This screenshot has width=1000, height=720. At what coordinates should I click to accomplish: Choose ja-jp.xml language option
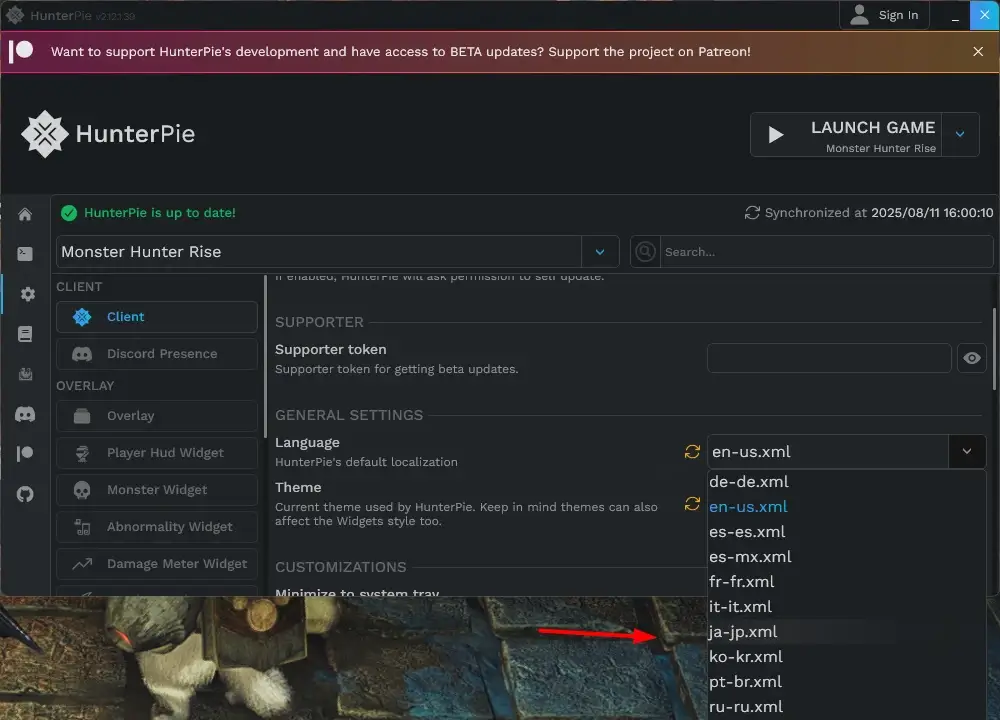coord(846,632)
